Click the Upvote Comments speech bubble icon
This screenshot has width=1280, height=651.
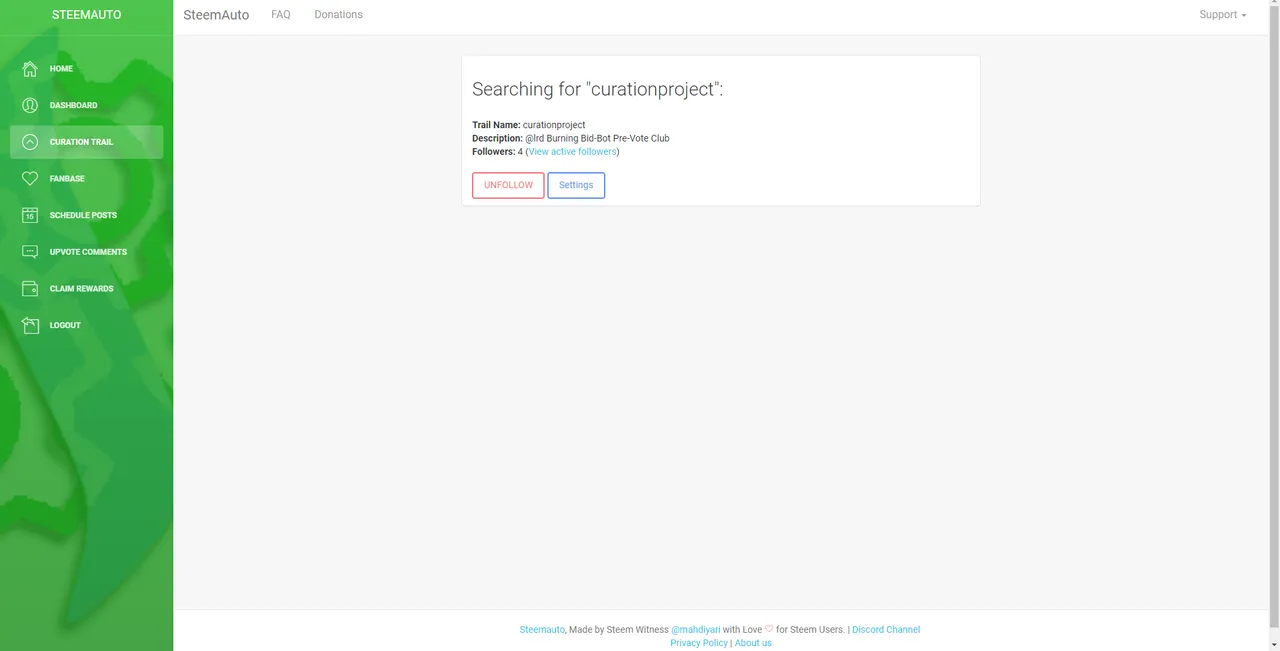(30, 252)
